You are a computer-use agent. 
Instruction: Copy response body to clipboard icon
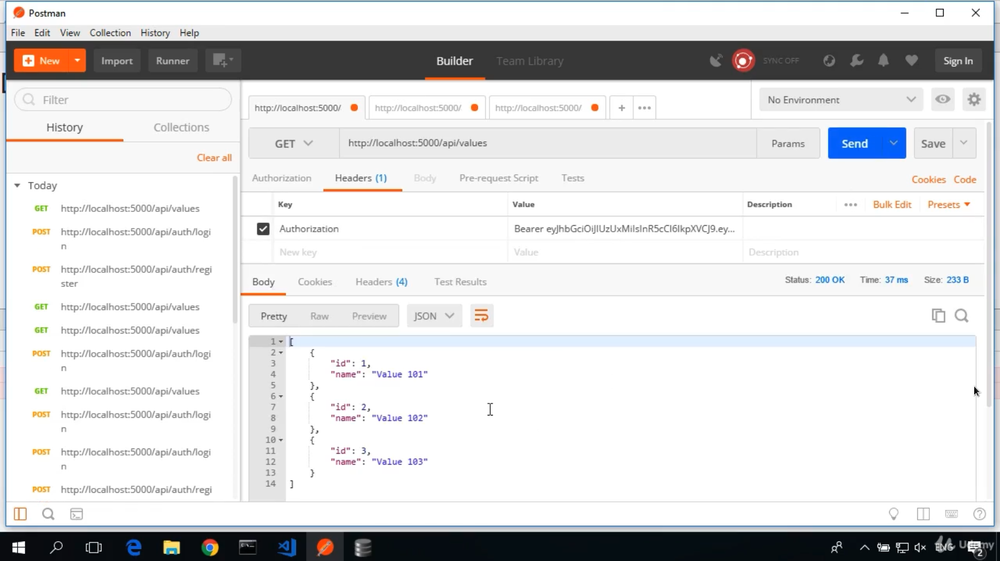(938, 316)
